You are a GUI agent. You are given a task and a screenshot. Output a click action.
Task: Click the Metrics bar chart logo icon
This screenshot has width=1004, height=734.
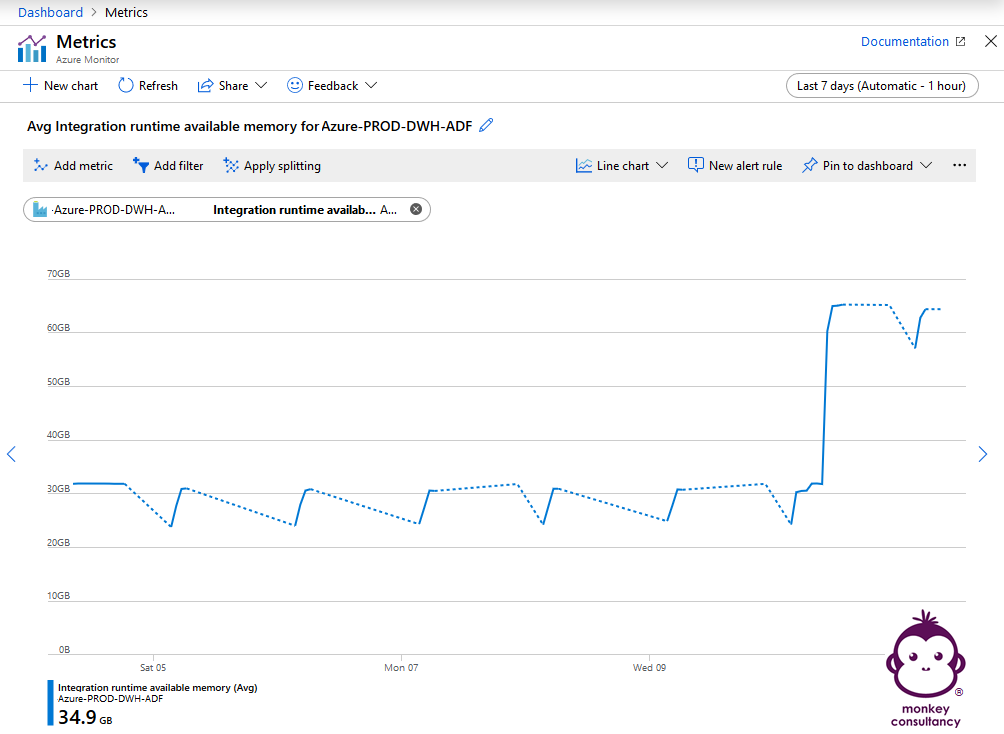click(32, 49)
